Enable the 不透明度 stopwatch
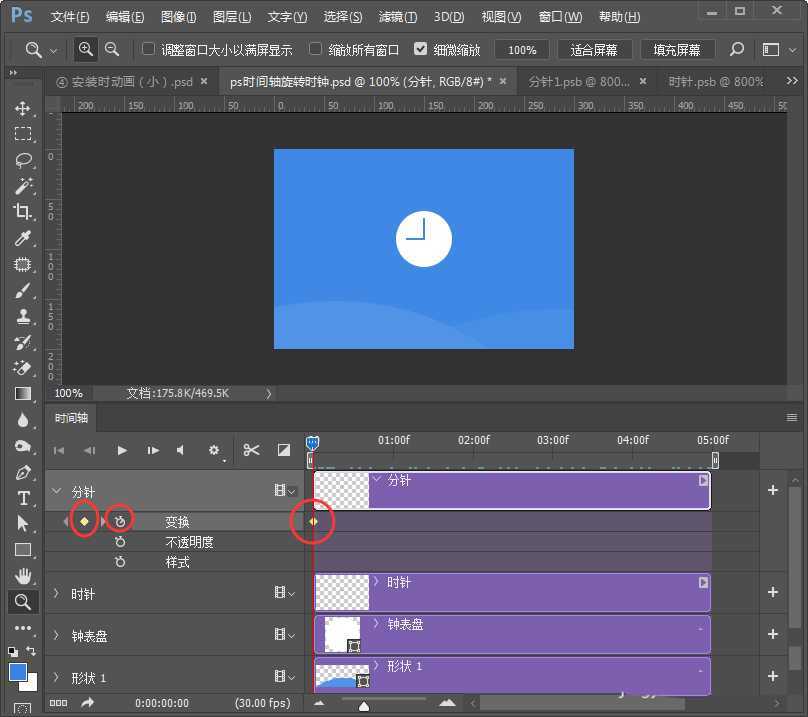Viewport: 808px width, 717px height. (x=119, y=541)
